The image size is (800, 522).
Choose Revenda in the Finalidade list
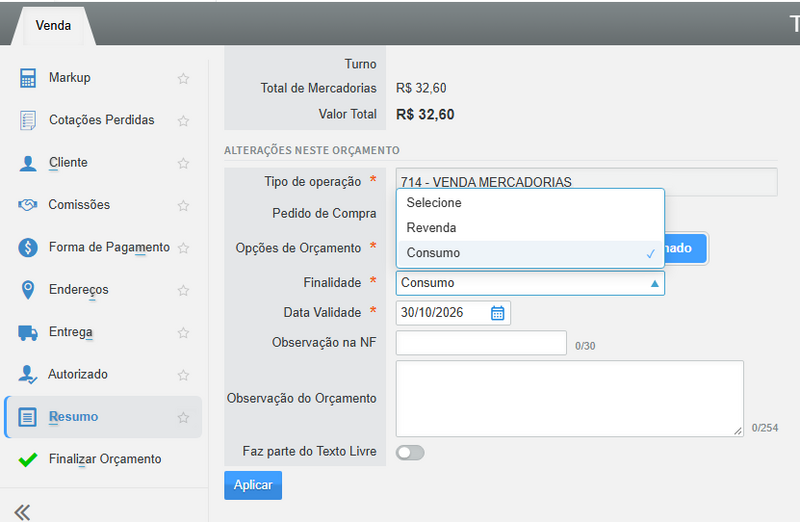pos(530,228)
